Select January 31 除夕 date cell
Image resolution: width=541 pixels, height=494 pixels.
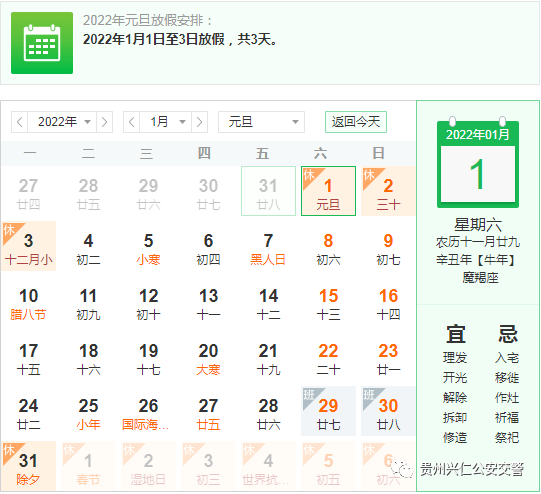(29, 466)
